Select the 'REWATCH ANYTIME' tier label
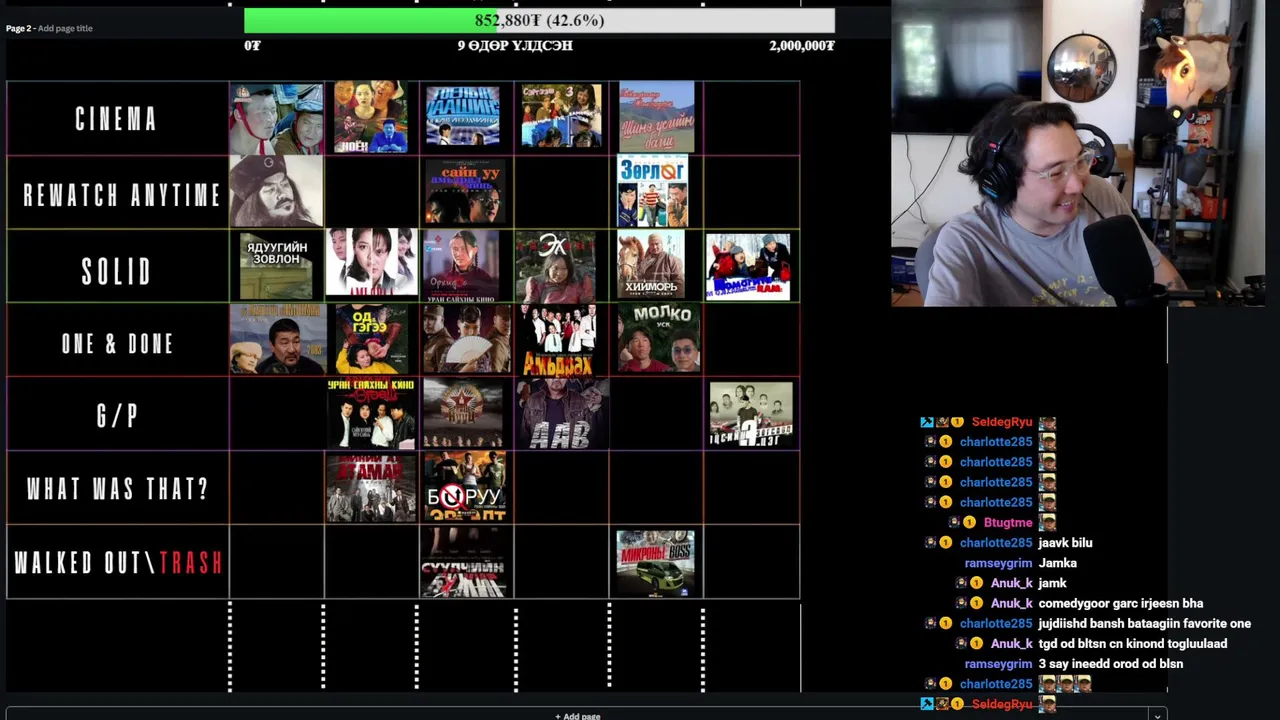 click(122, 194)
